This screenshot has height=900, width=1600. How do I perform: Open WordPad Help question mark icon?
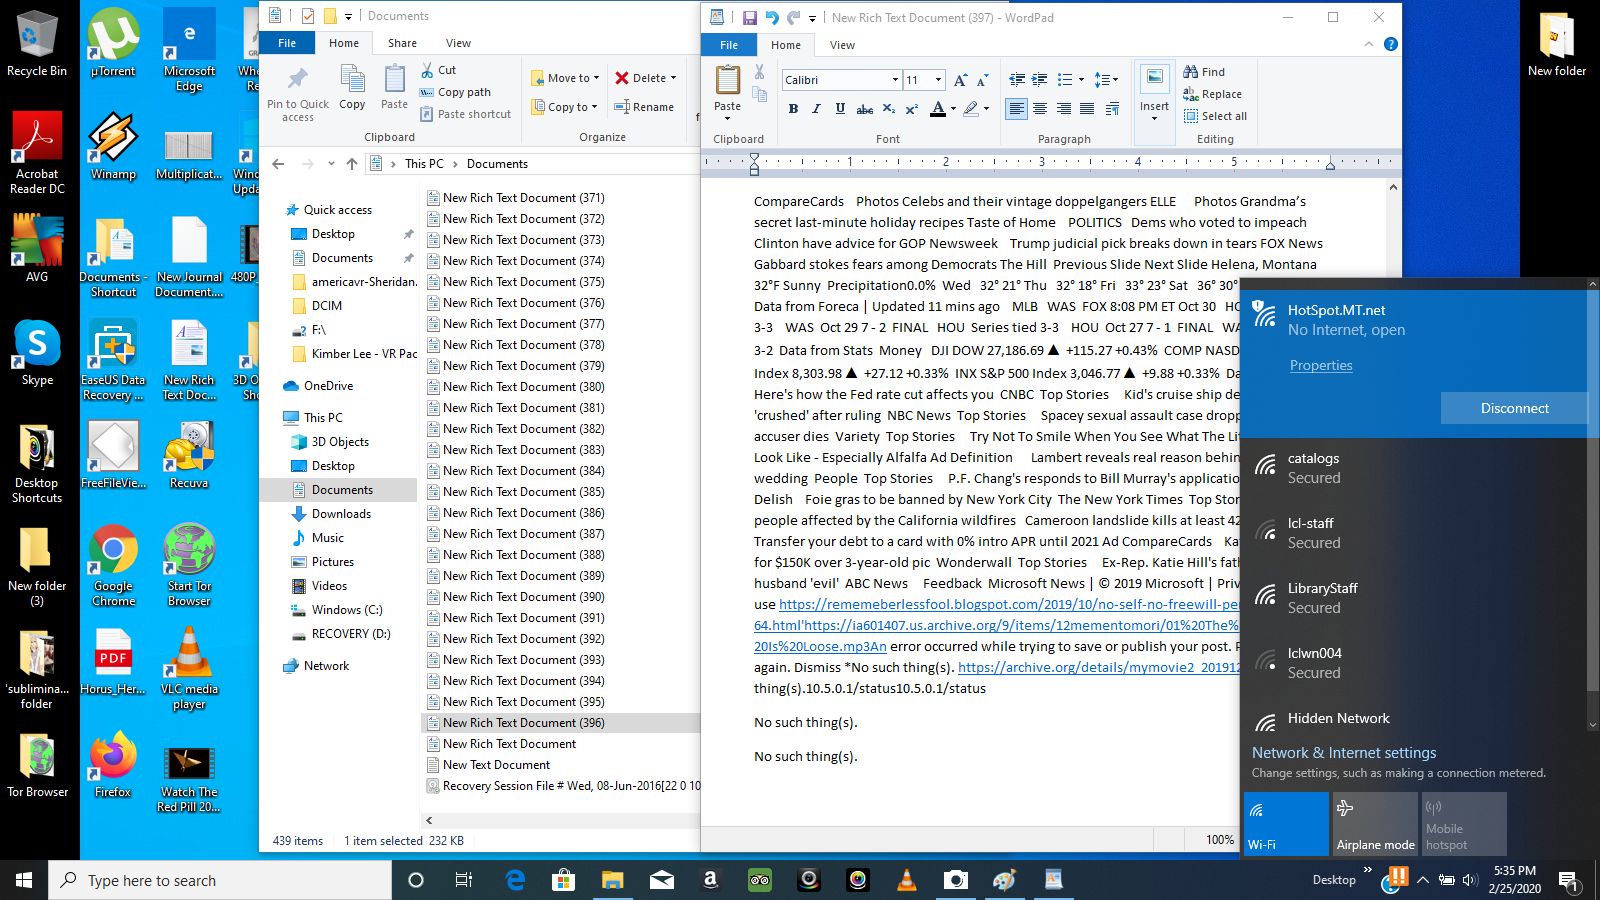click(x=1390, y=44)
